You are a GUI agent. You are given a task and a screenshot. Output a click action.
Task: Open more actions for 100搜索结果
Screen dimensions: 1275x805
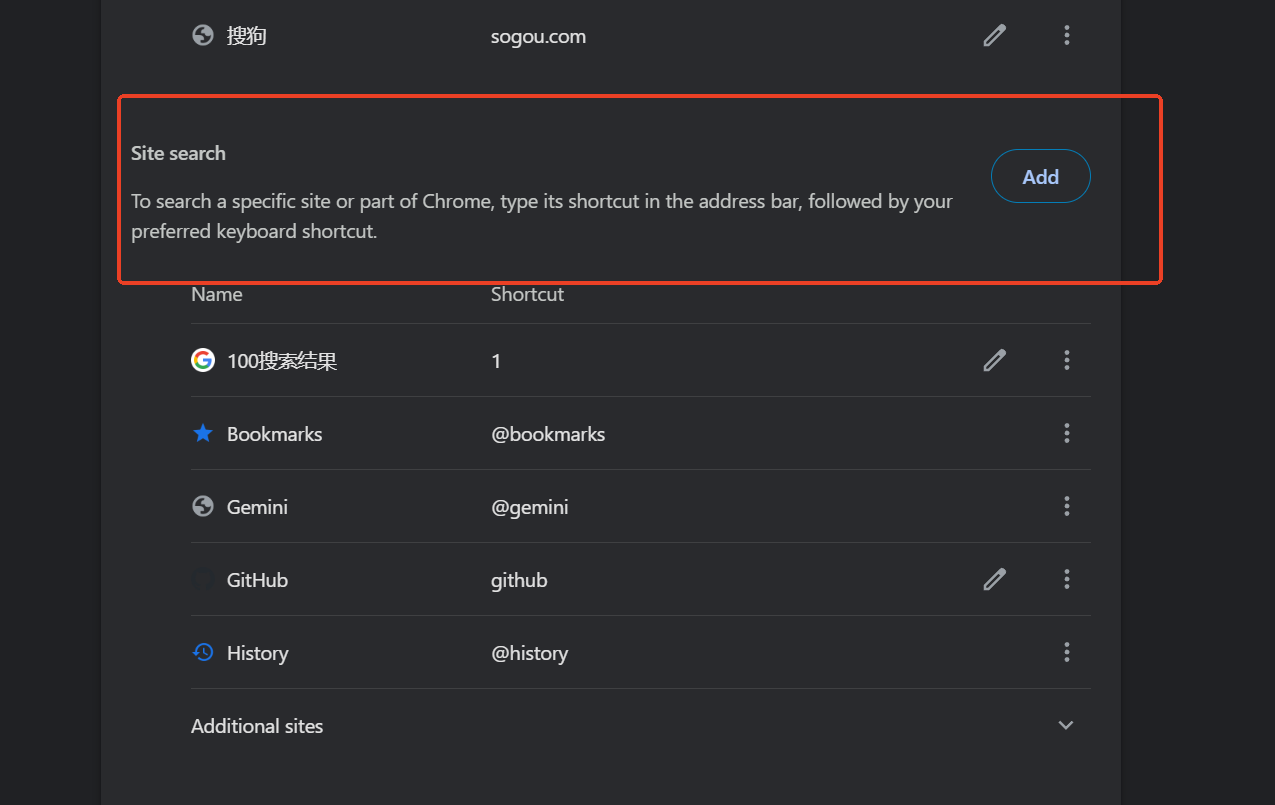[x=1067, y=360]
